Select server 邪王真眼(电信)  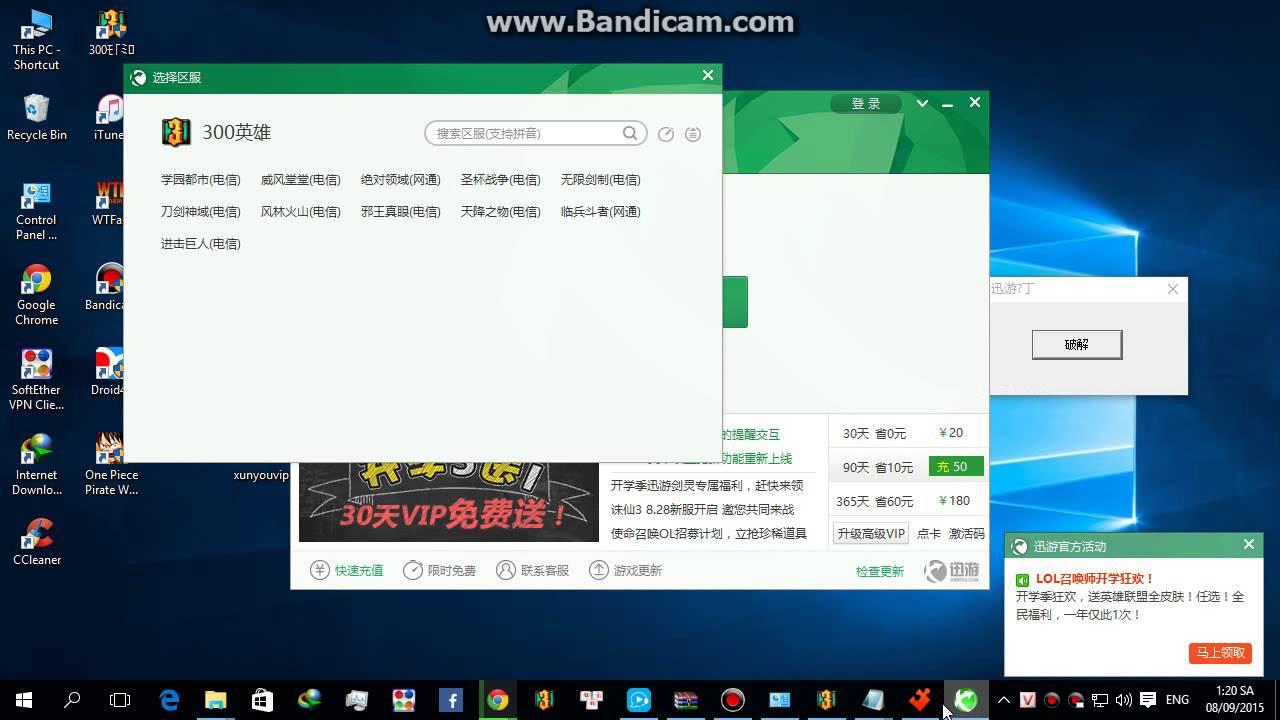point(401,212)
